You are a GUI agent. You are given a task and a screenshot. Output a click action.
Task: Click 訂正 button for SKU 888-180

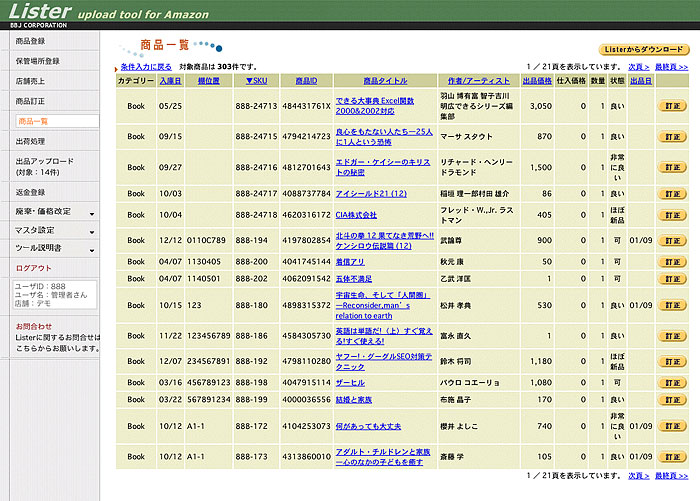coord(672,306)
